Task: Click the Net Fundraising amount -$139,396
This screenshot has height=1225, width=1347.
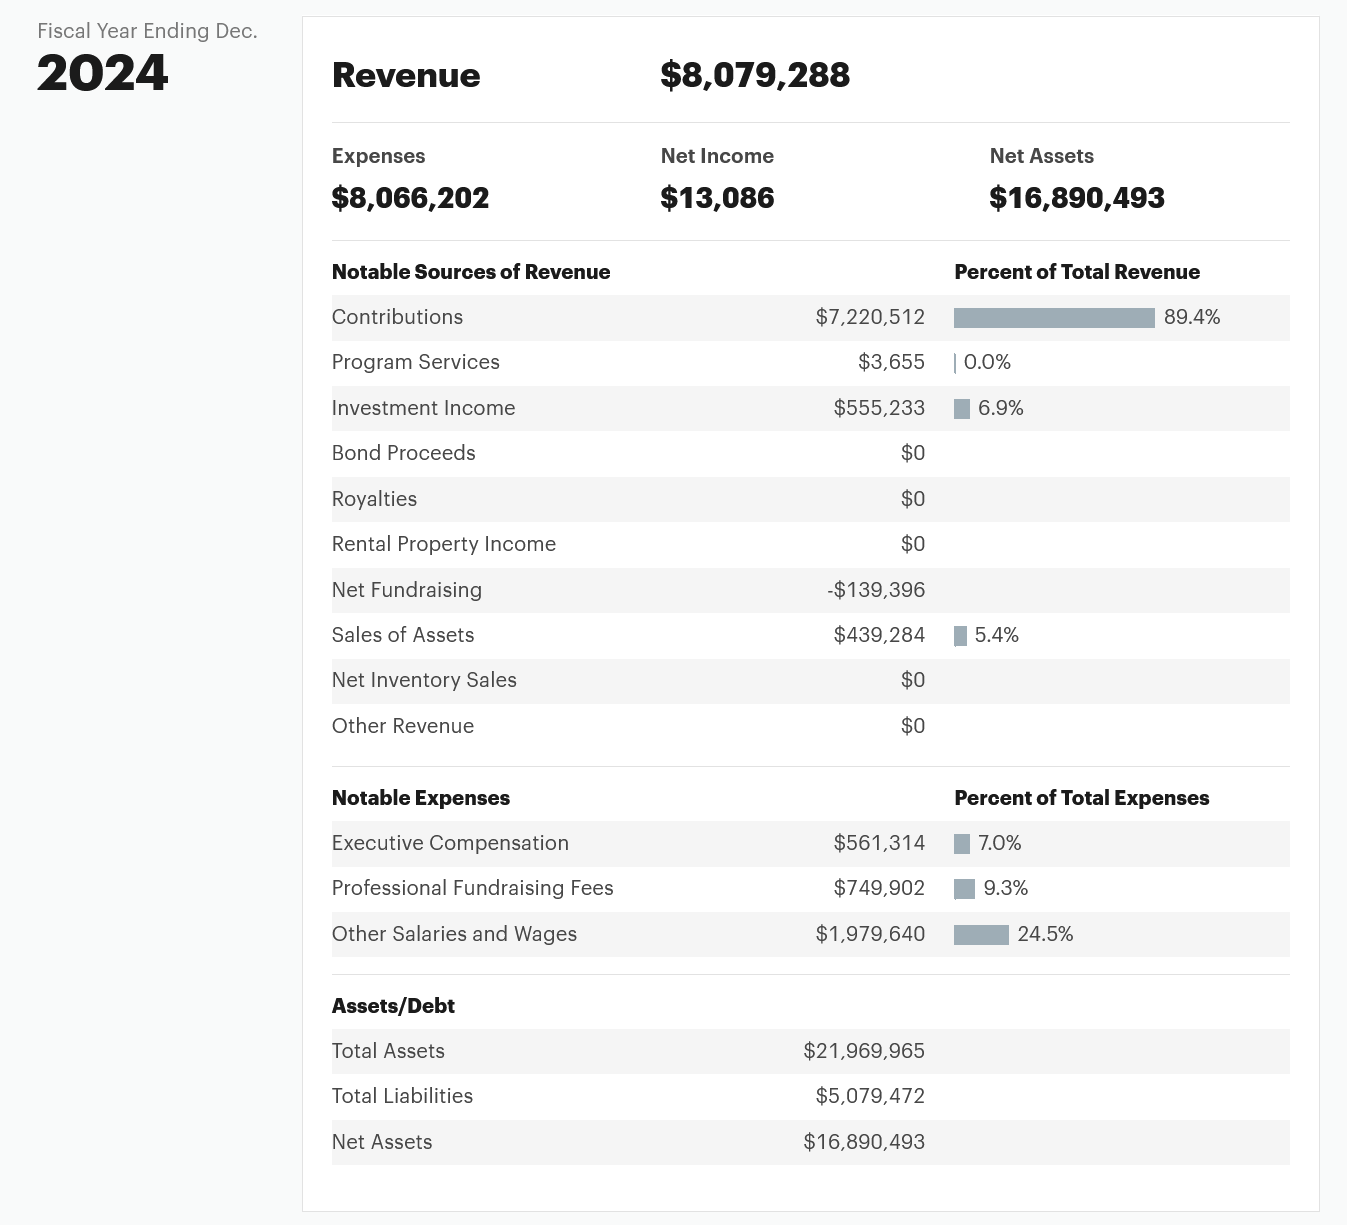Action: (x=876, y=590)
